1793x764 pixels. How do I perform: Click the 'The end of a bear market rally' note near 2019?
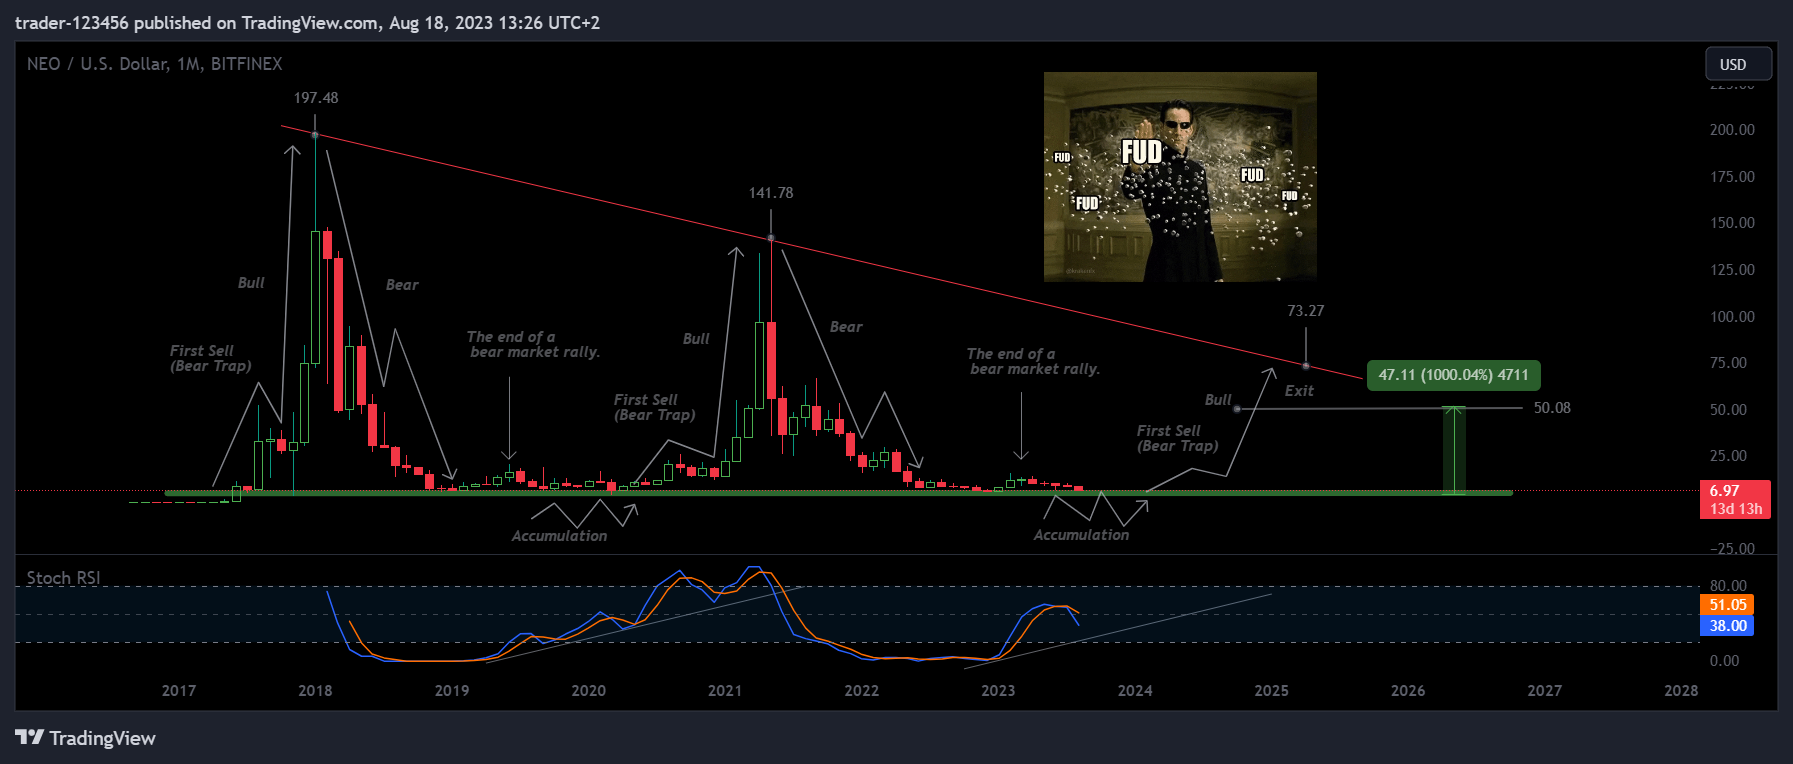[x=533, y=345]
